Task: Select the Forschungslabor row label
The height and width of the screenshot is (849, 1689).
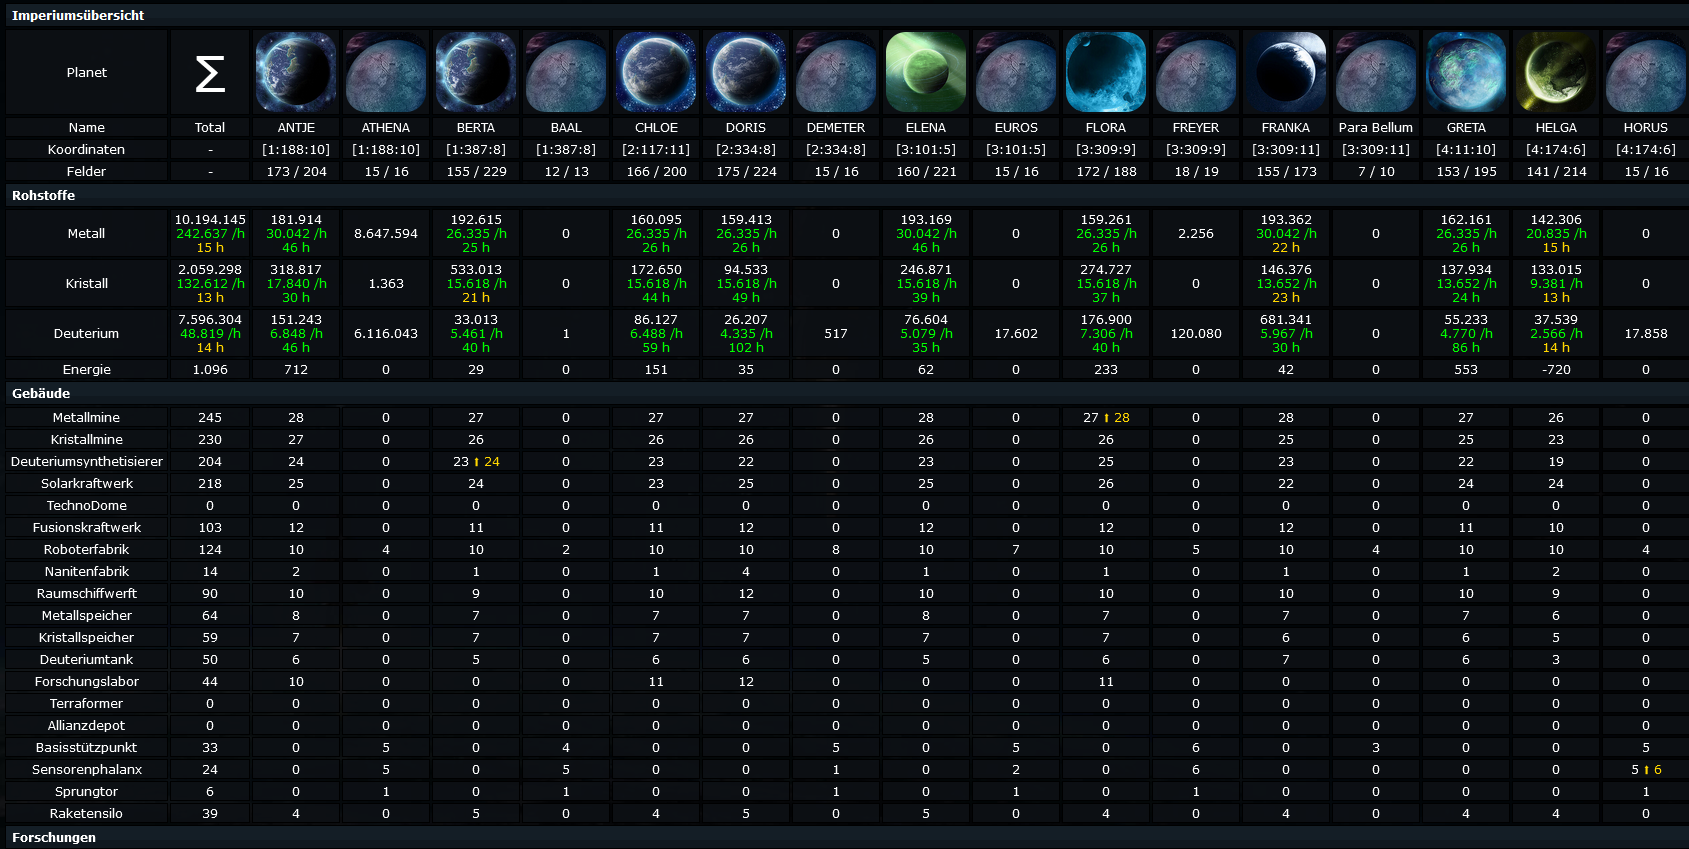Action: pyautogui.click(x=87, y=681)
